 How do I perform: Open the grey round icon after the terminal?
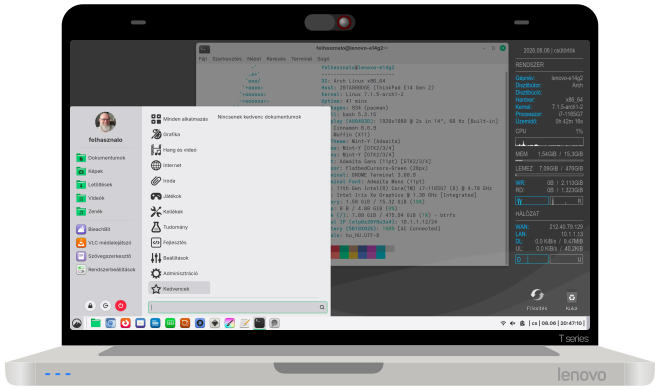pyautogui.click(x=274, y=323)
